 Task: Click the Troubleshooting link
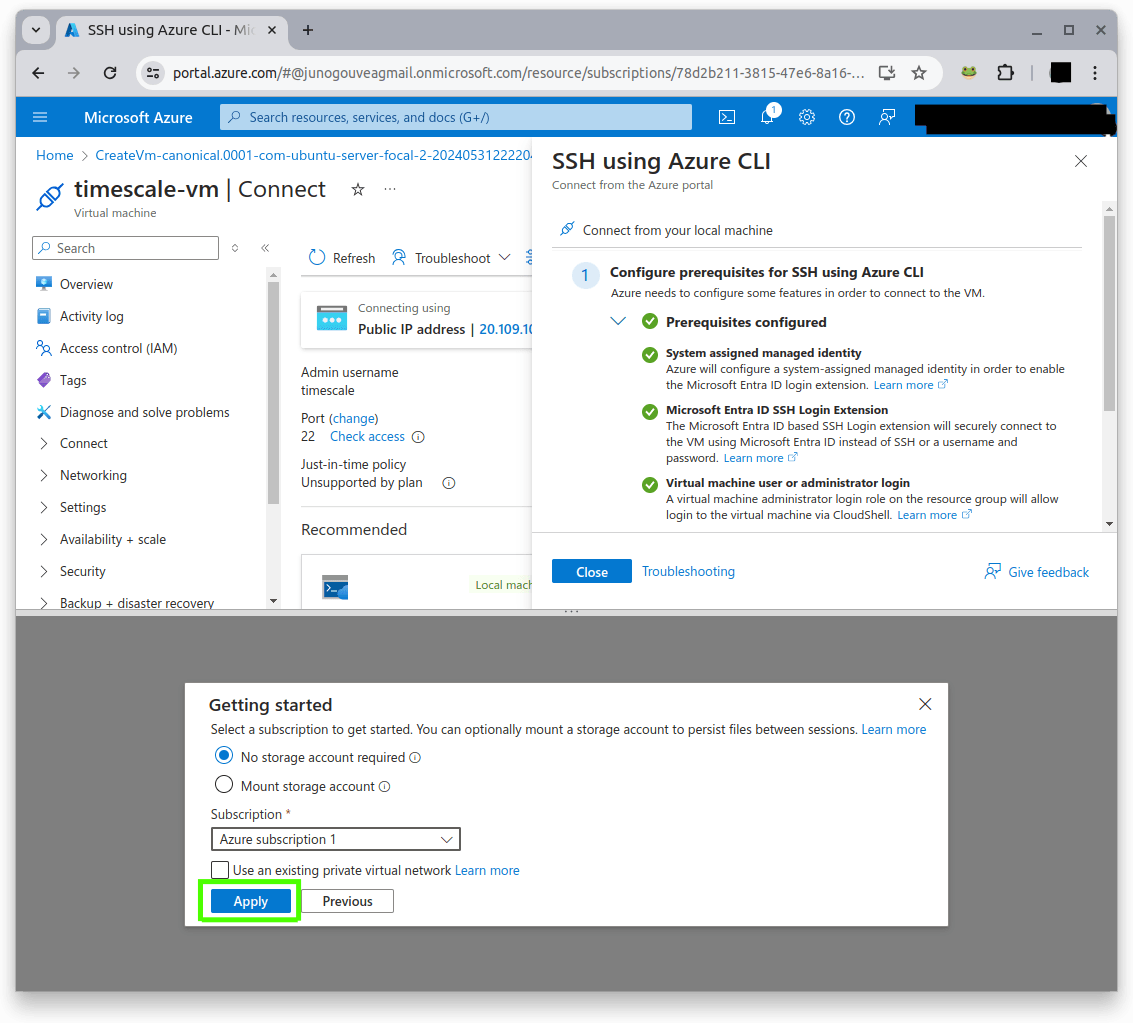688,571
